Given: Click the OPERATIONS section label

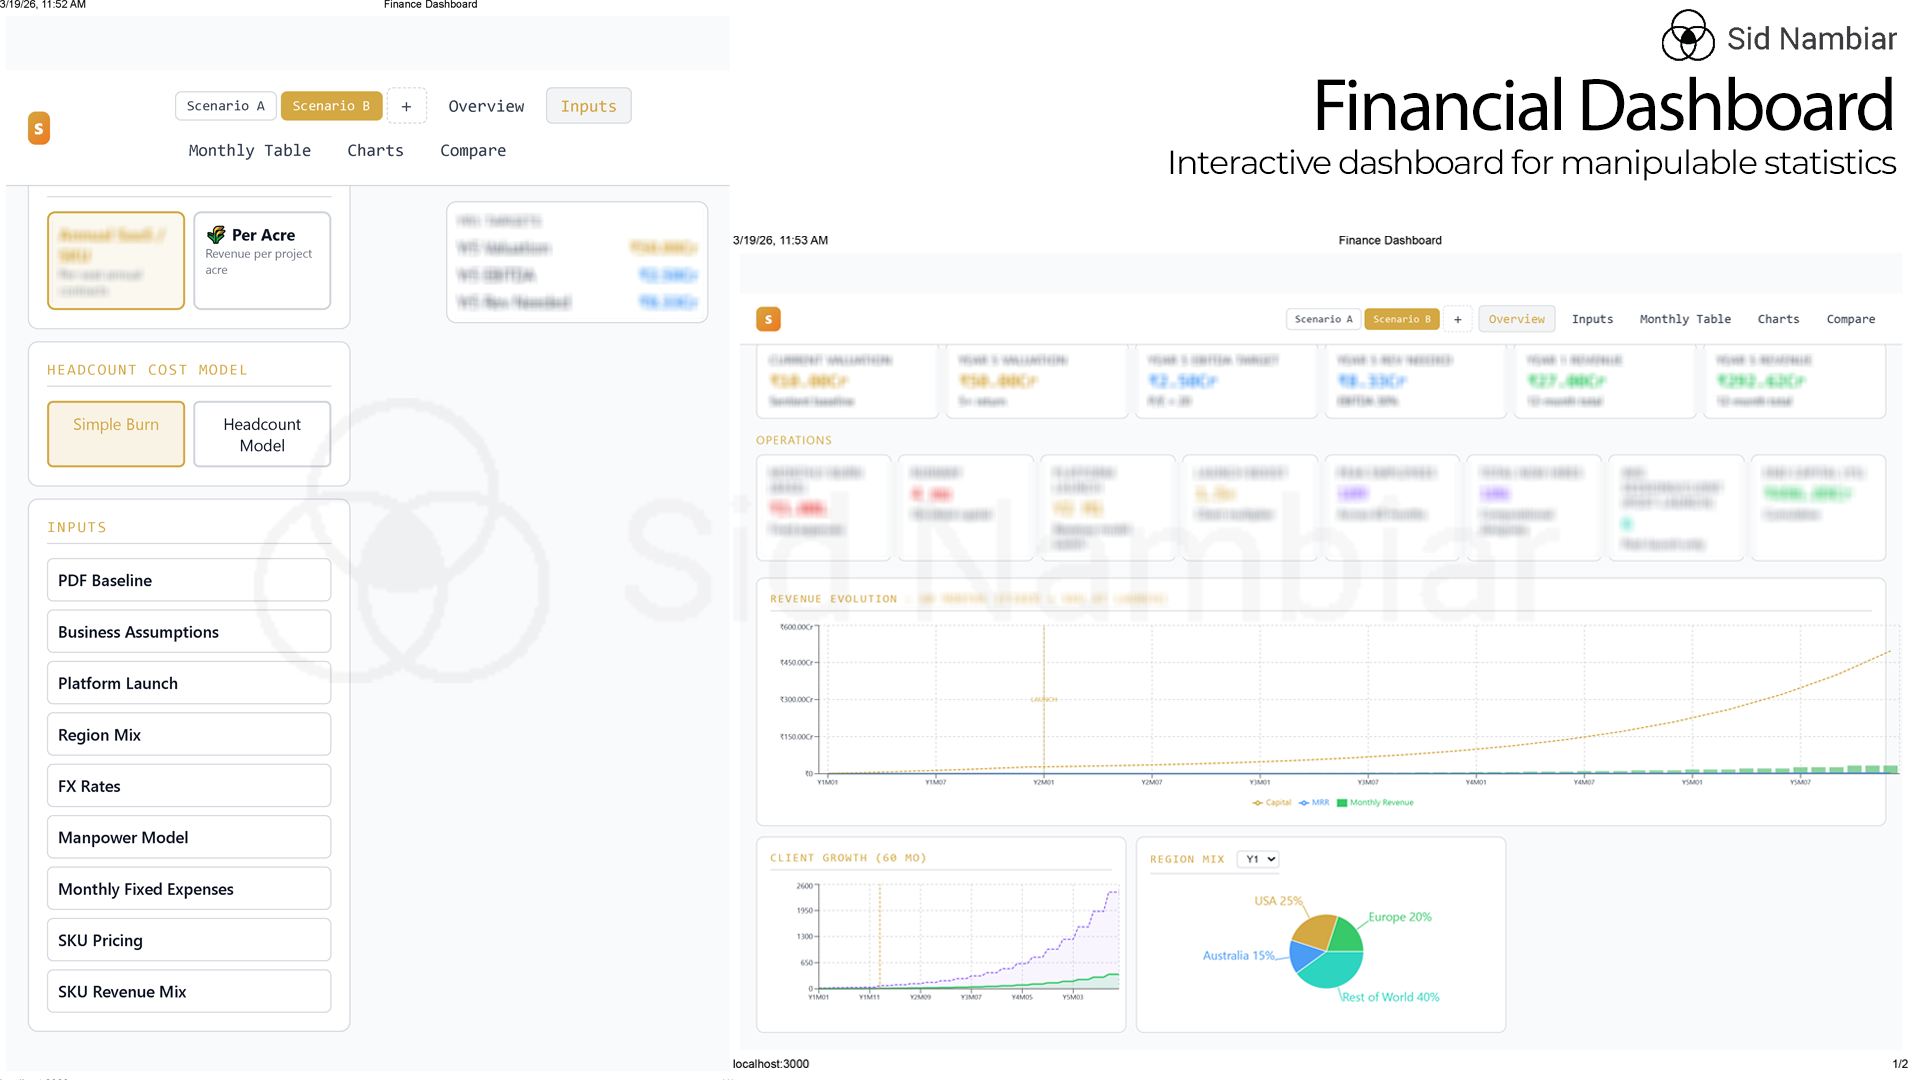Looking at the screenshot, I should 794,440.
